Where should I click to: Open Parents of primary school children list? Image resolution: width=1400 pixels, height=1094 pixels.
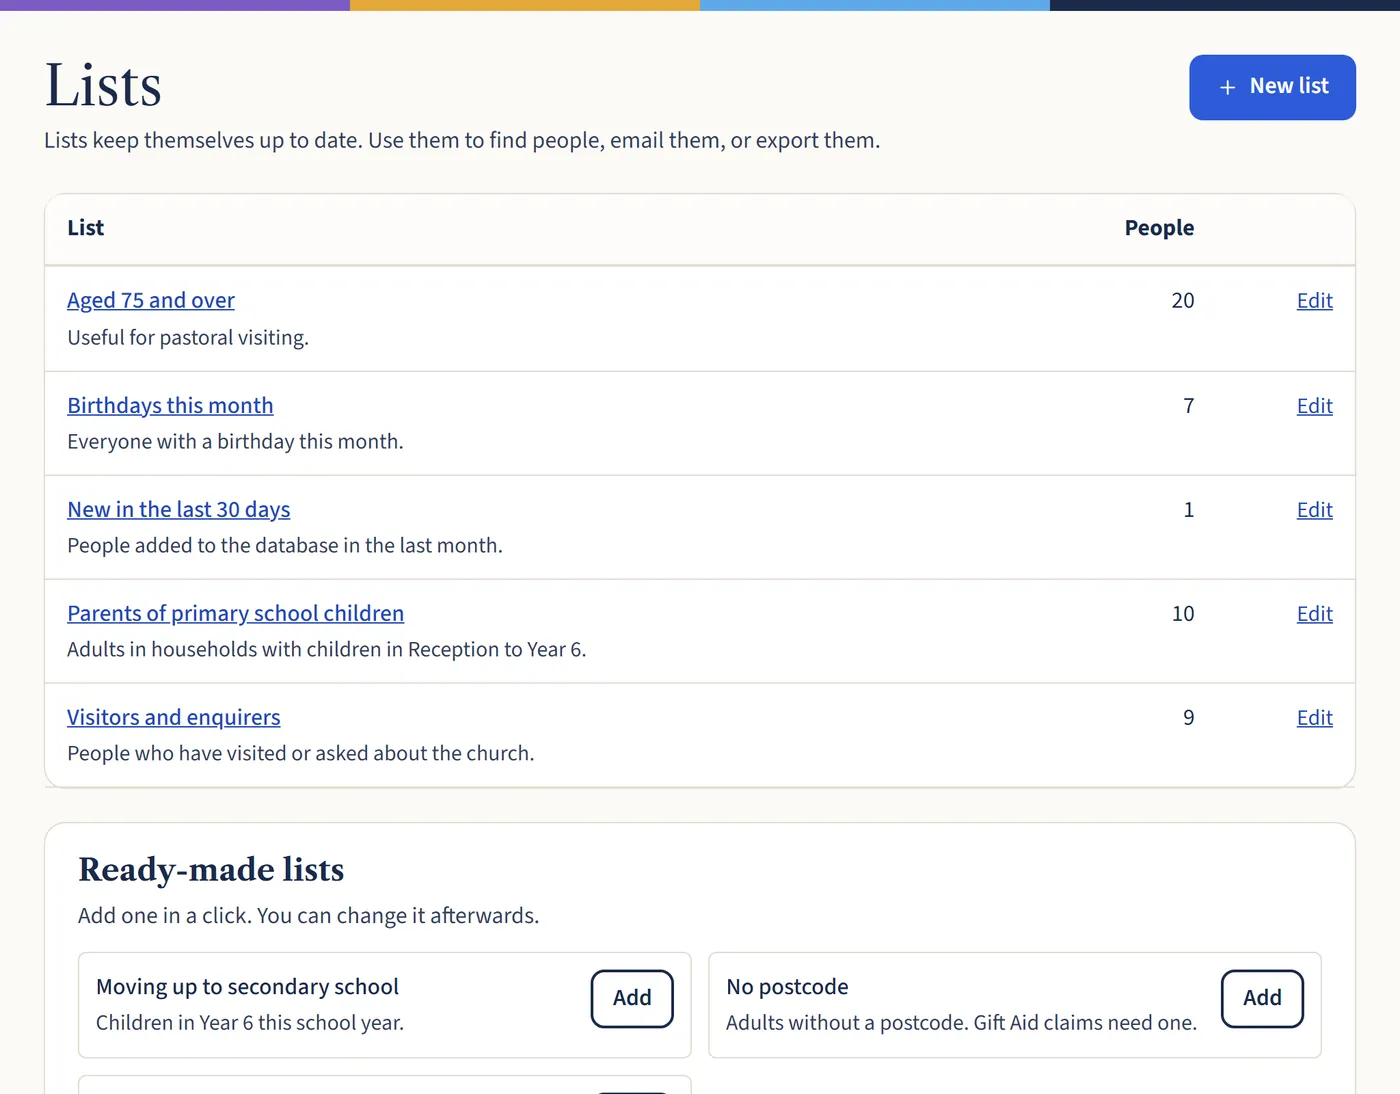(x=236, y=613)
